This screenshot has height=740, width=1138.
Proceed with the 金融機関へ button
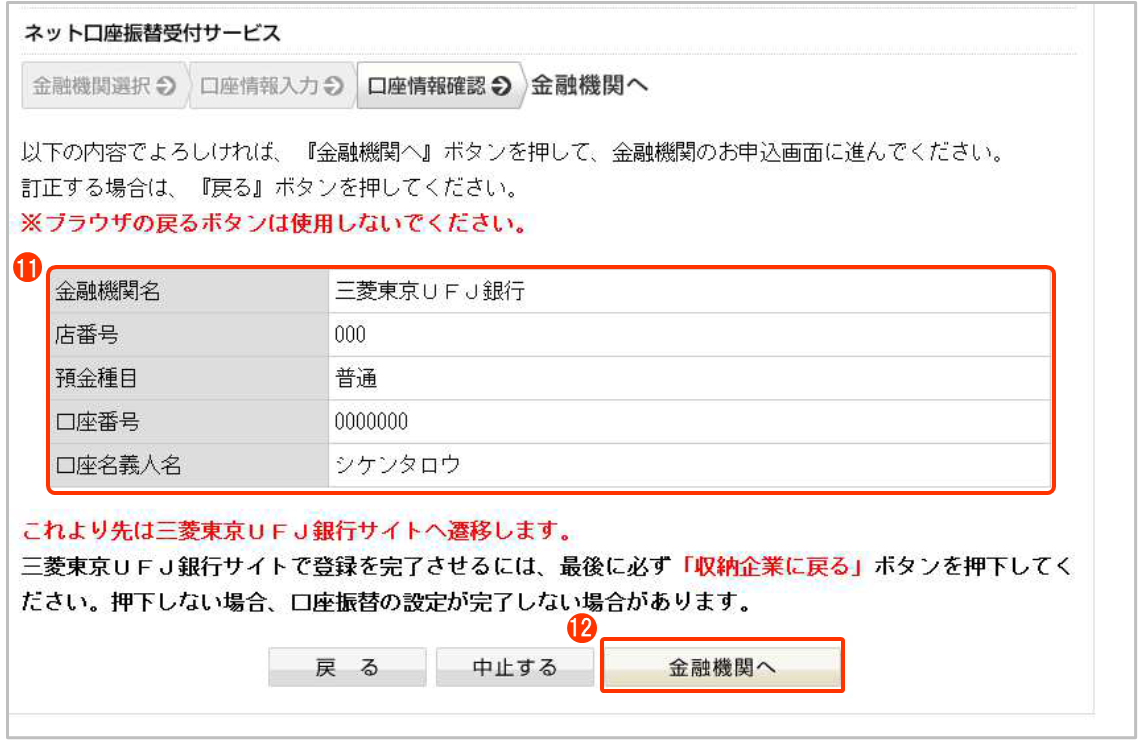click(x=722, y=667)
